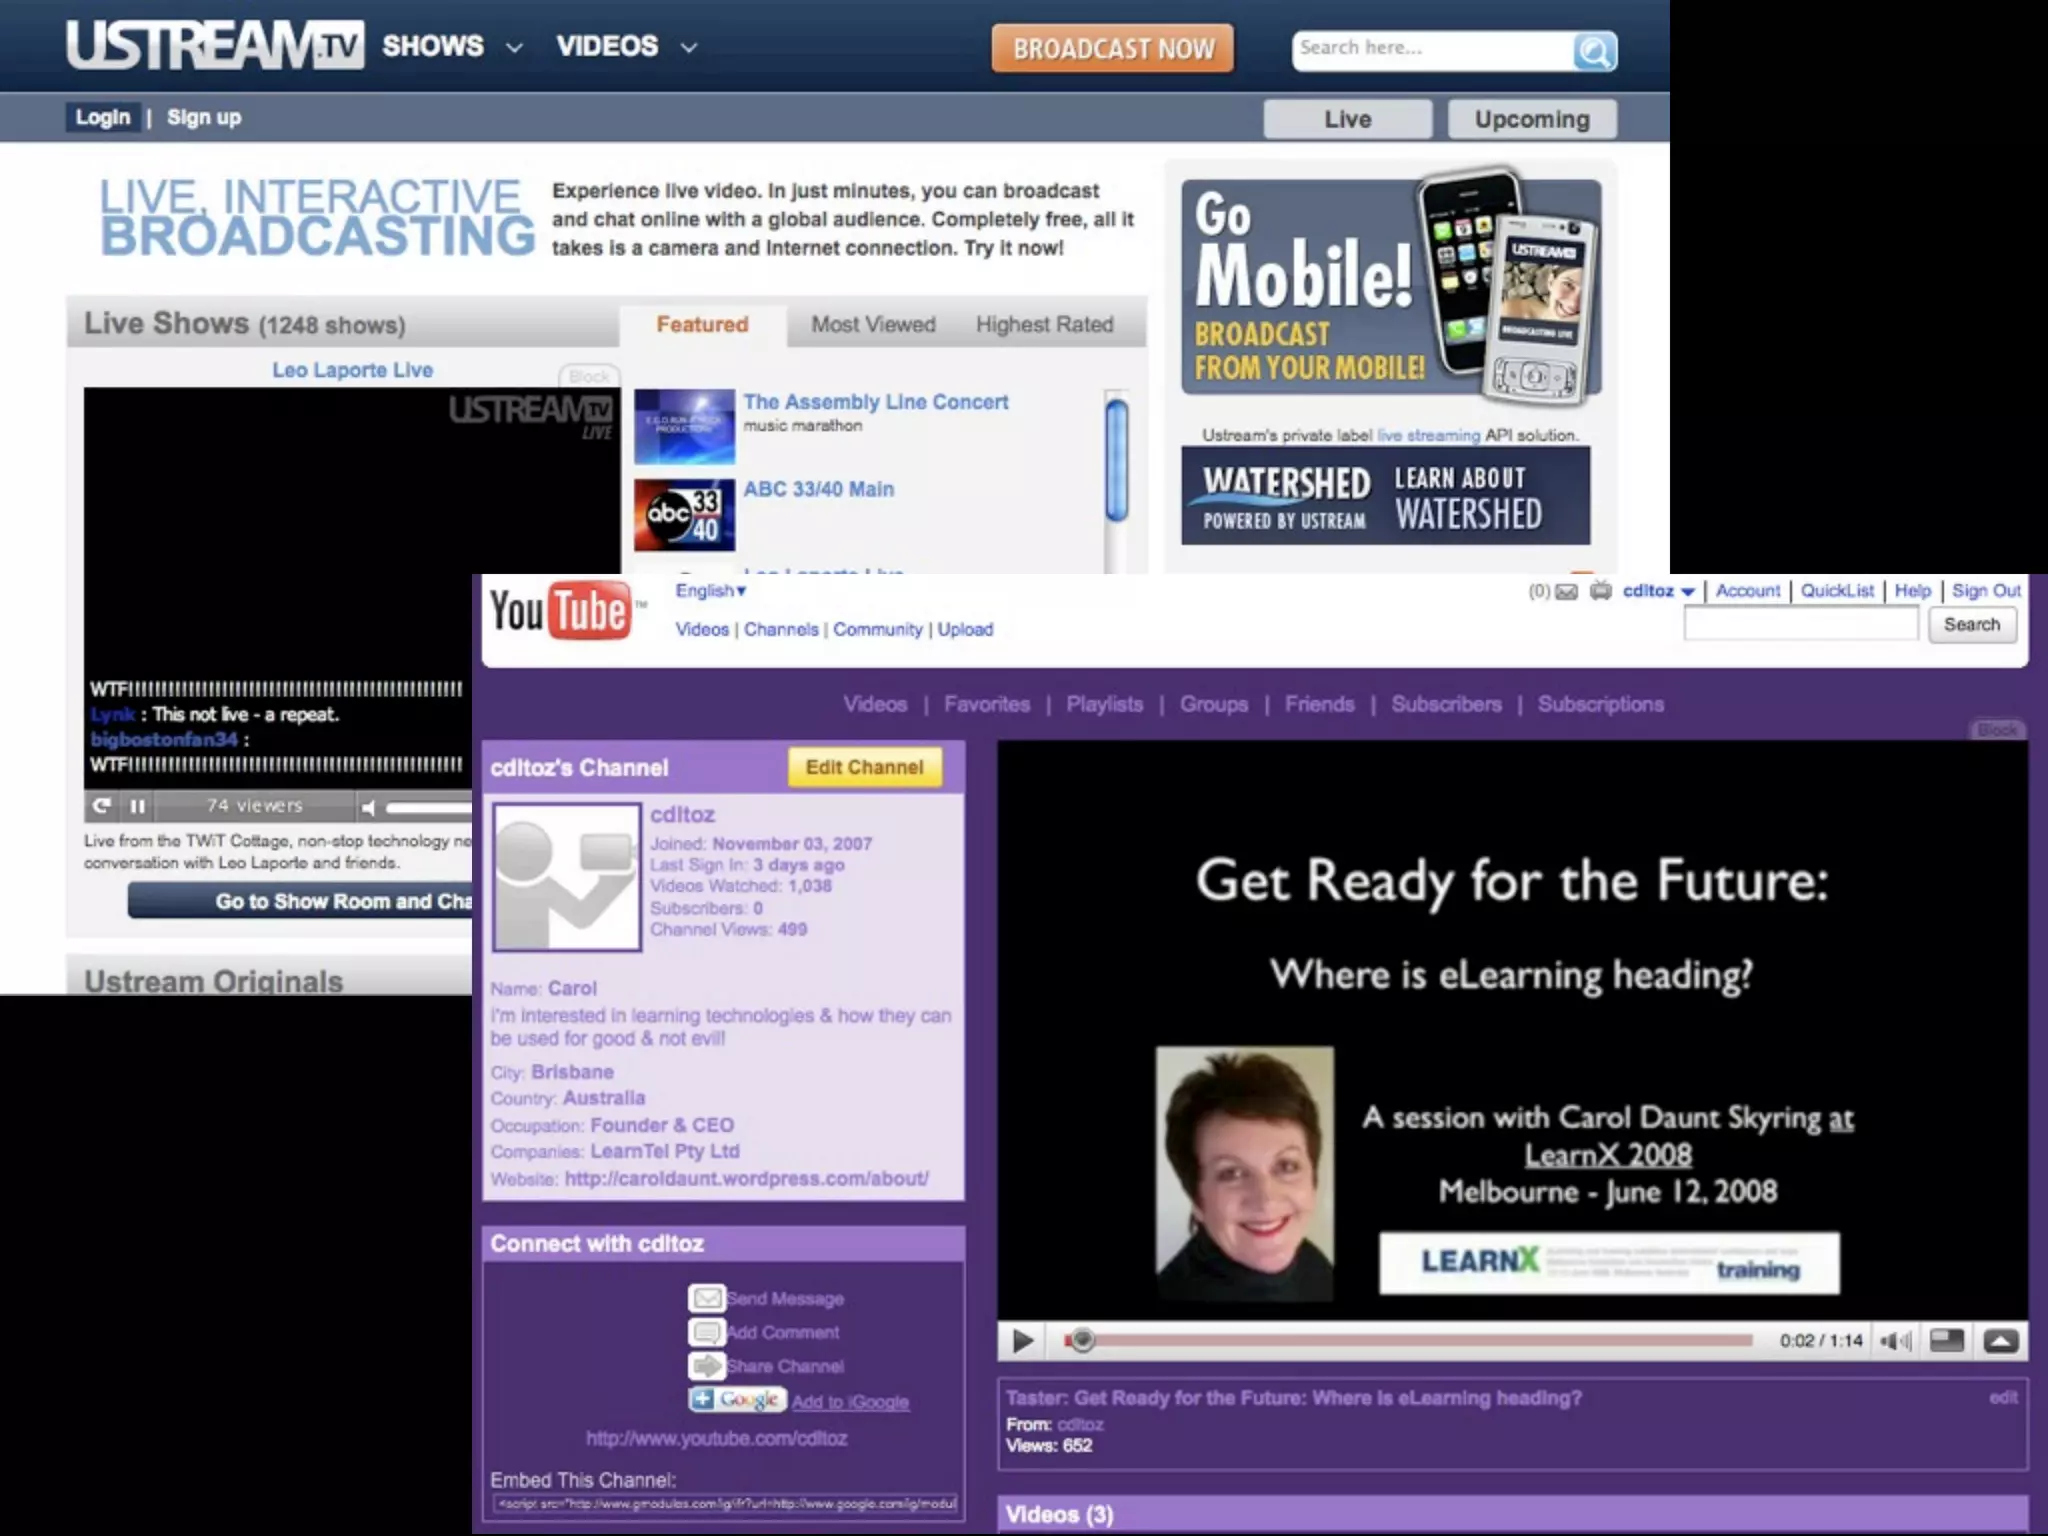Click the Share Channel arrow icon
Viewport: 2048px width, 1536px height.
pyautogui.click(x=707, y=1366)
